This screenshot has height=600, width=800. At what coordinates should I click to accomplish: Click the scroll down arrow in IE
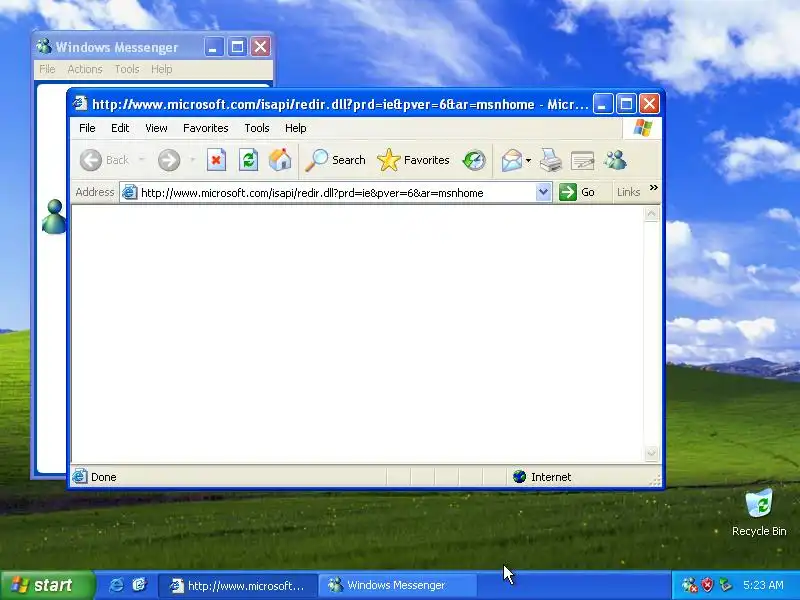pos(651,453)
